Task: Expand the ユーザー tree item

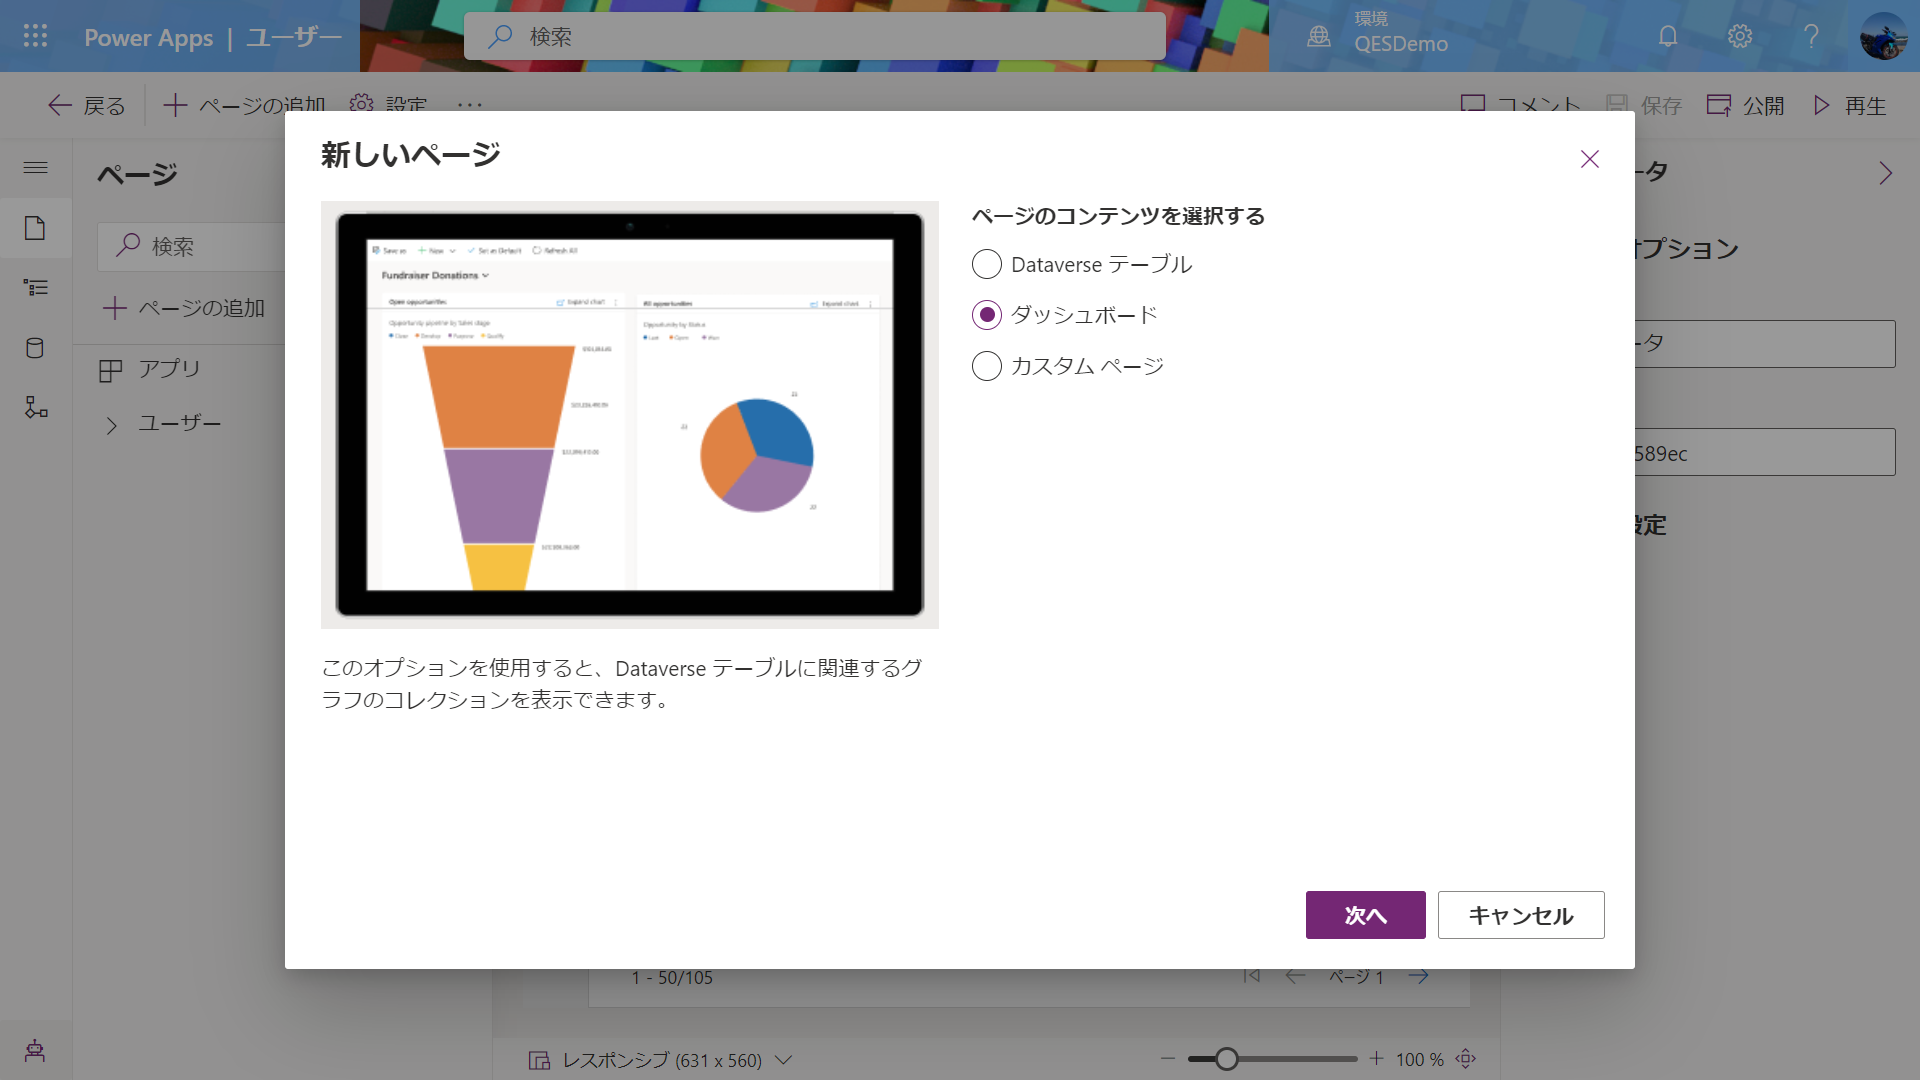Action: tap(112, 425)
